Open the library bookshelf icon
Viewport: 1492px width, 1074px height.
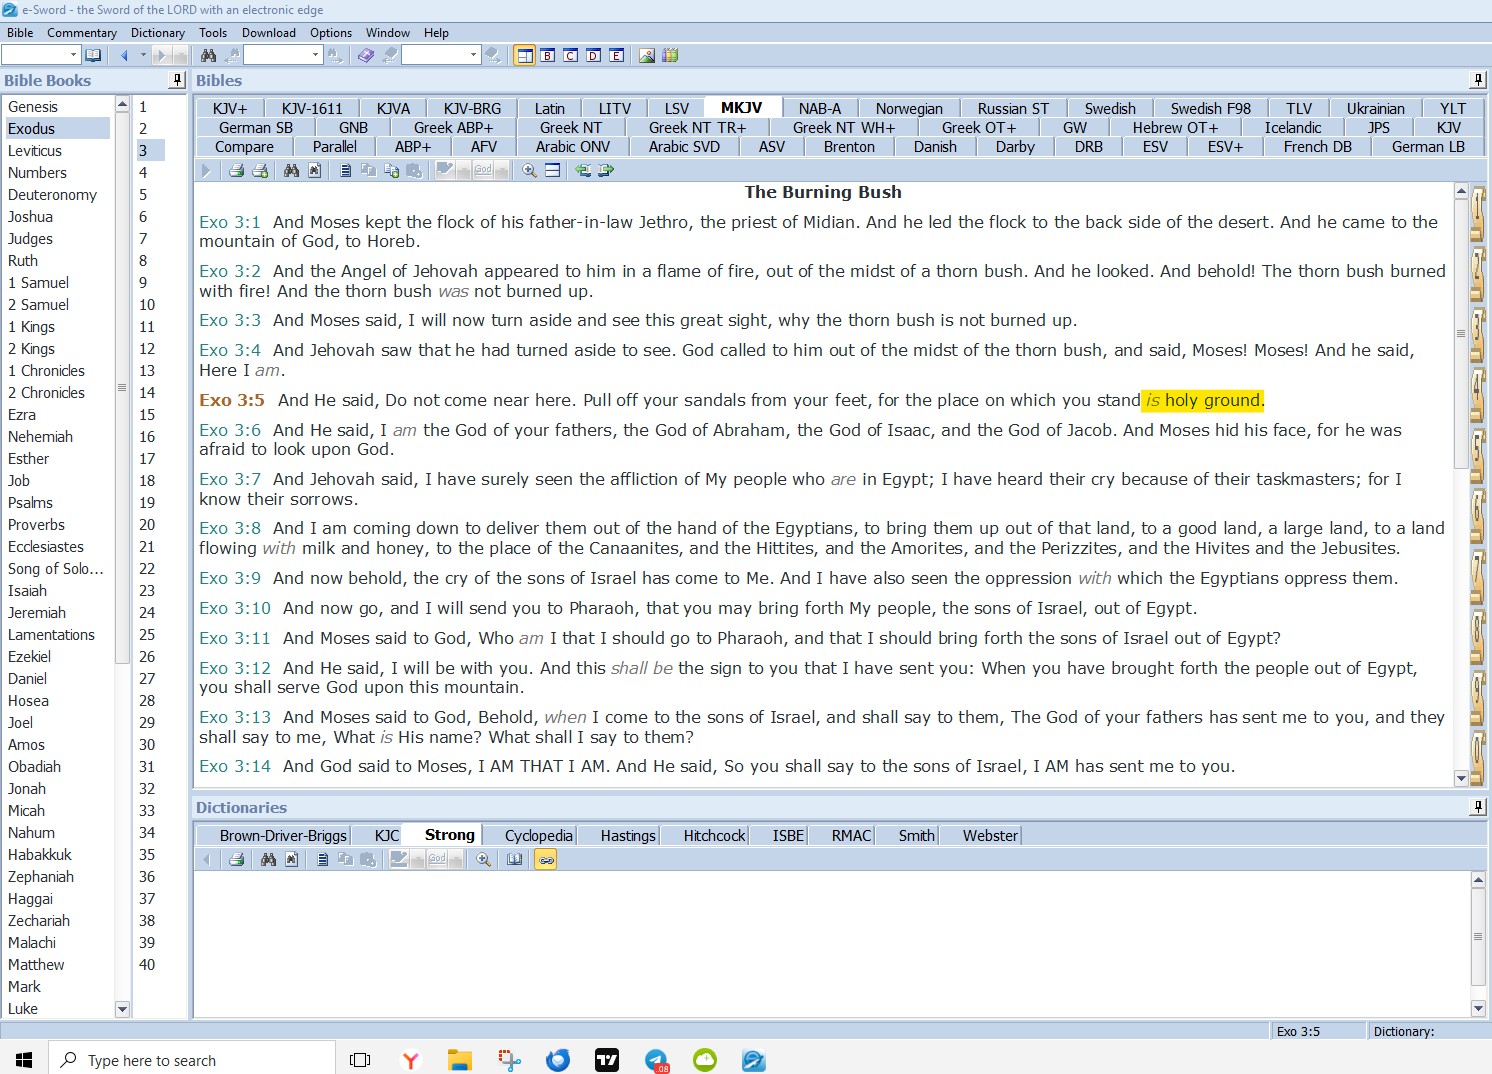pos(670,55)
